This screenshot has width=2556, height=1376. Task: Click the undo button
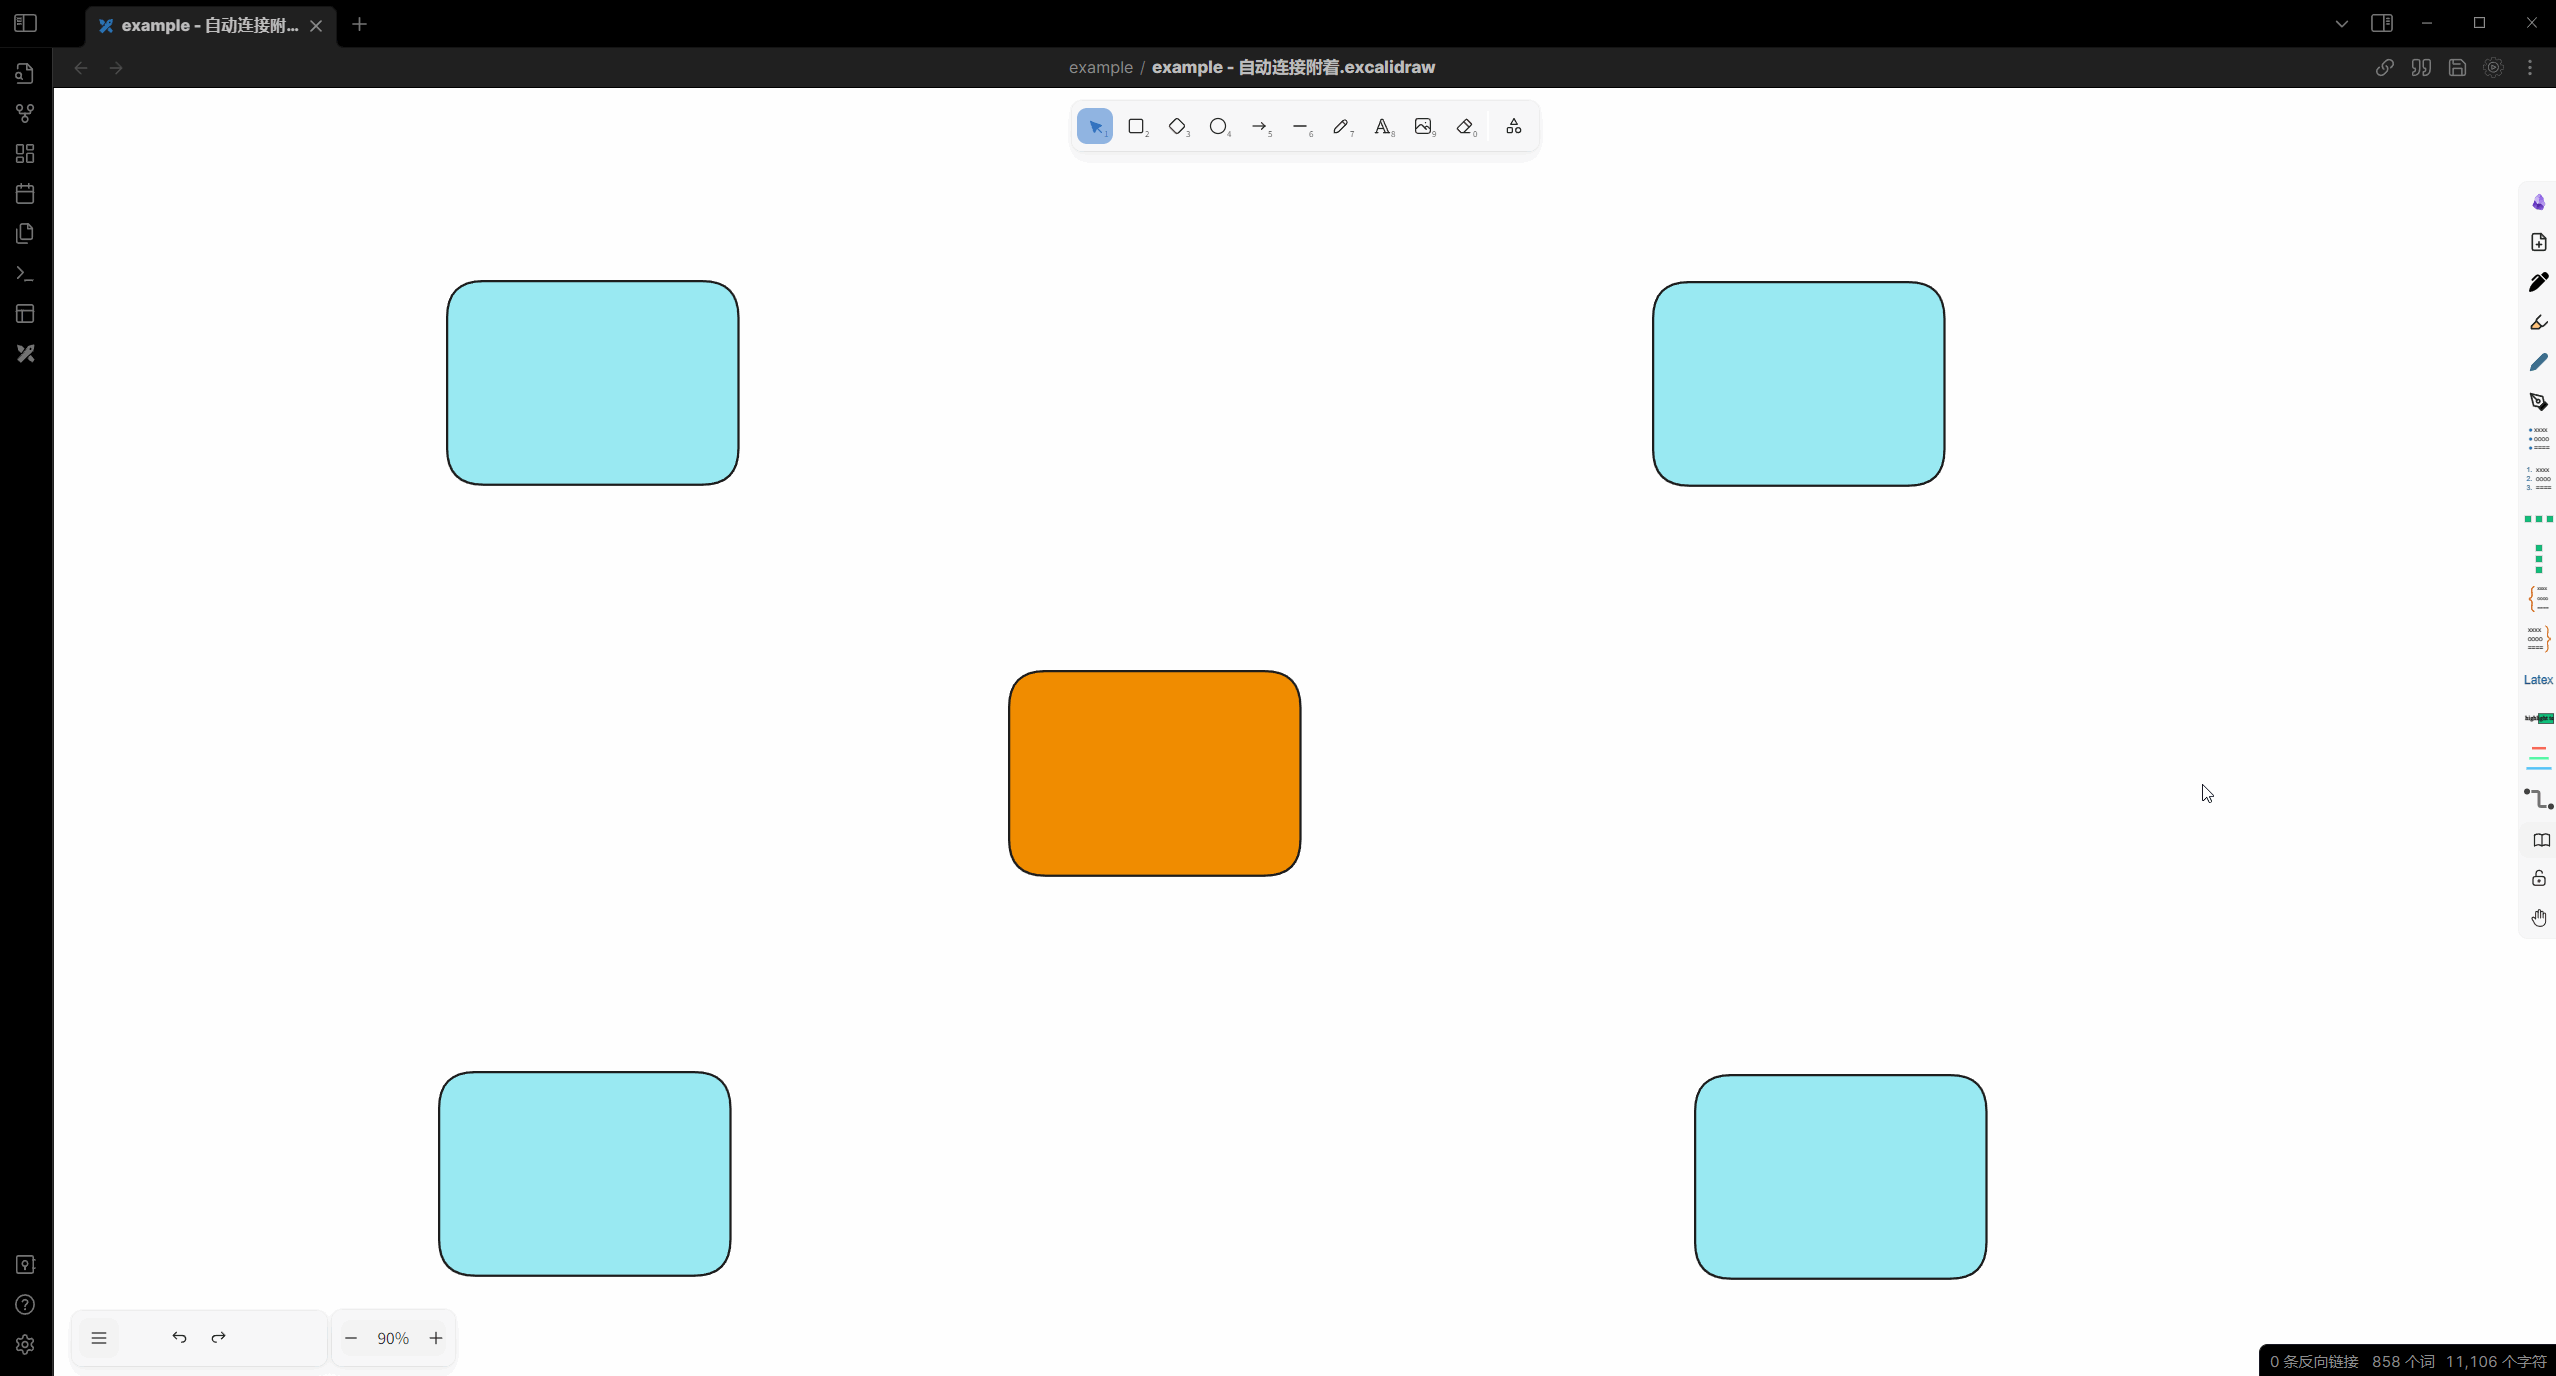pyautogui.click(x=179, y=1338)
